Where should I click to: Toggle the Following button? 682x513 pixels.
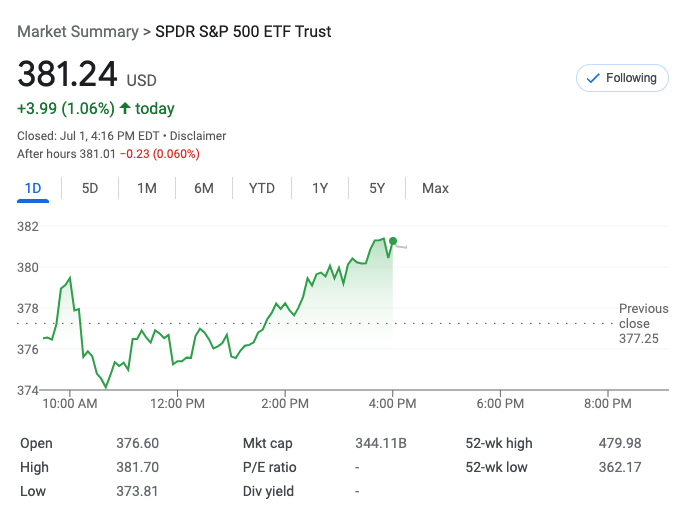coord(621,78)
